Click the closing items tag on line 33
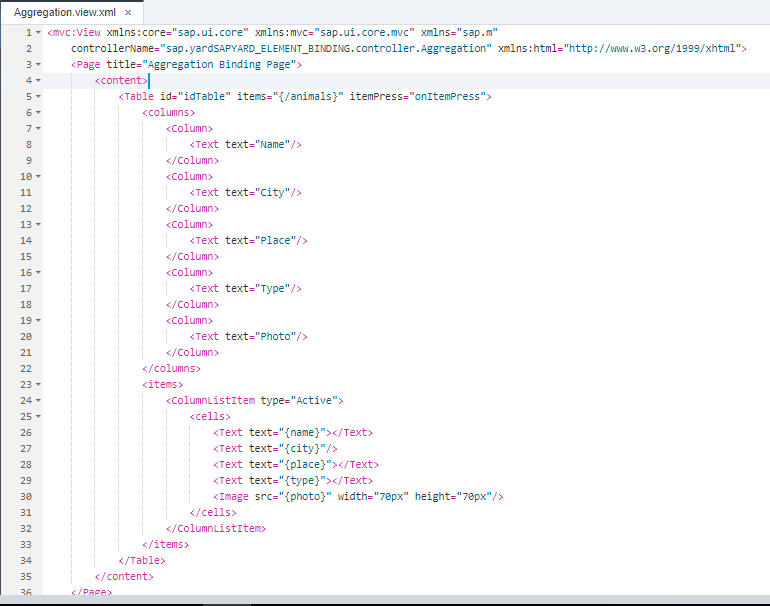 point(165,545)
